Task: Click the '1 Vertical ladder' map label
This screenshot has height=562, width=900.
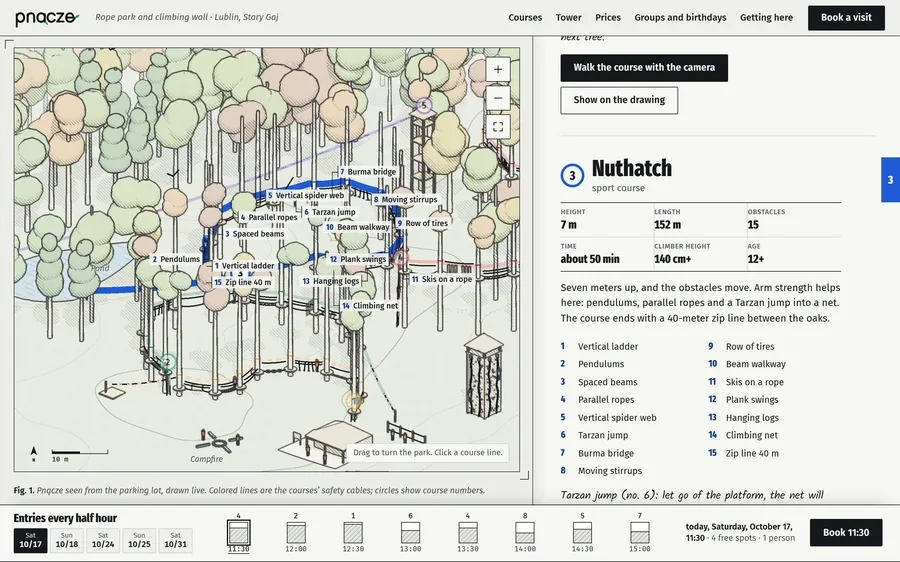Action: pos(245,266)
